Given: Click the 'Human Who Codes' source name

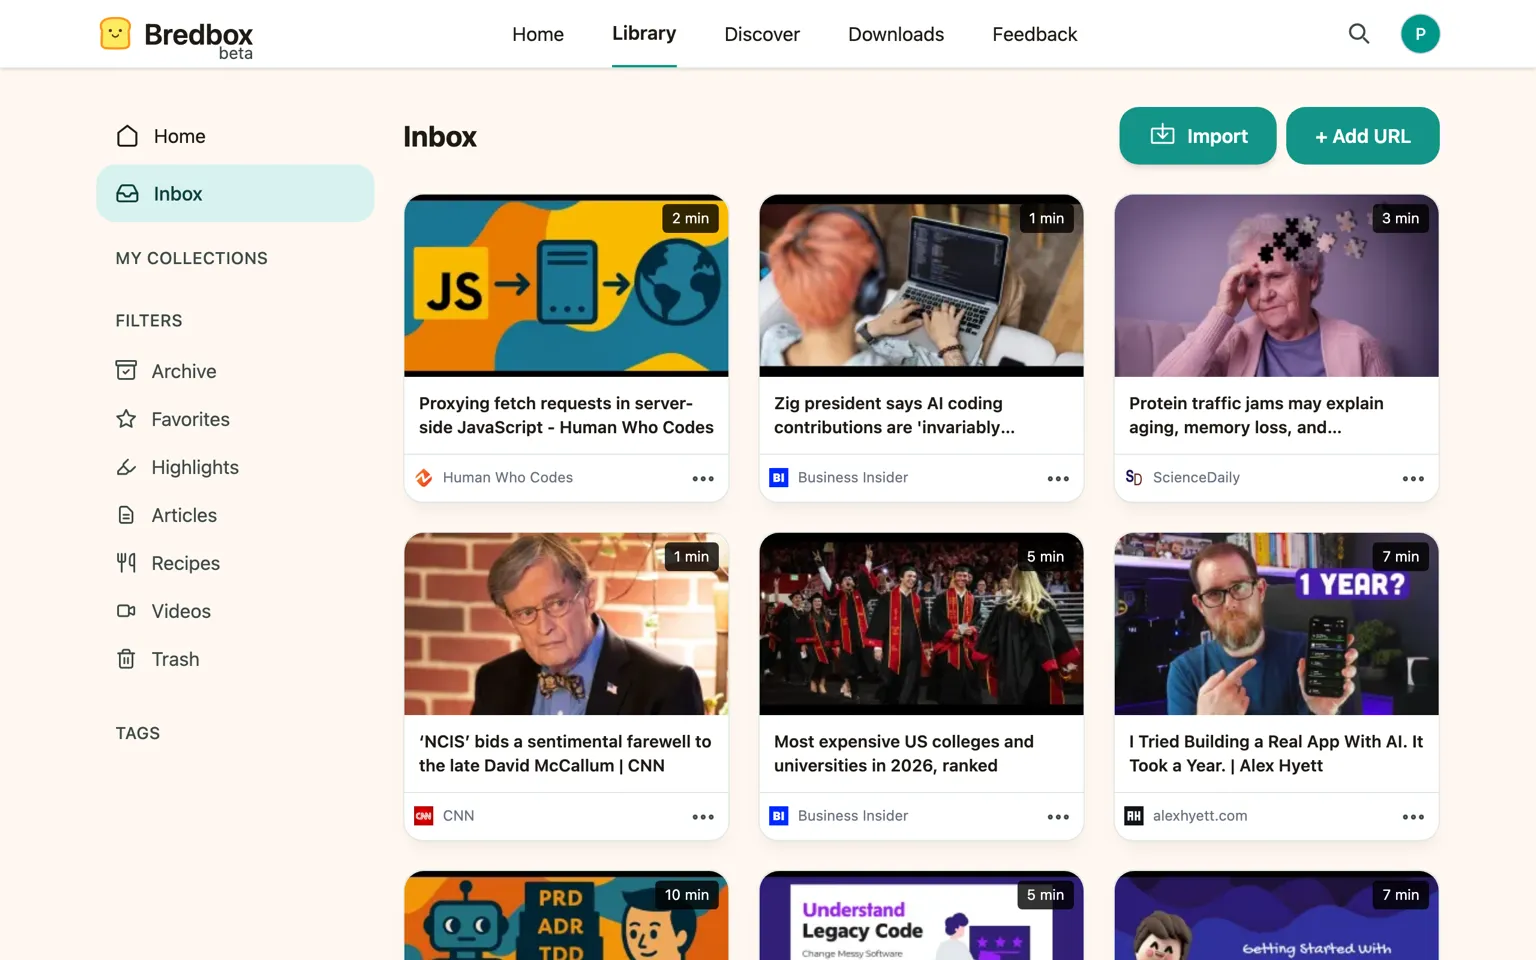Looking at the screenshot, I should coord(508,478).
